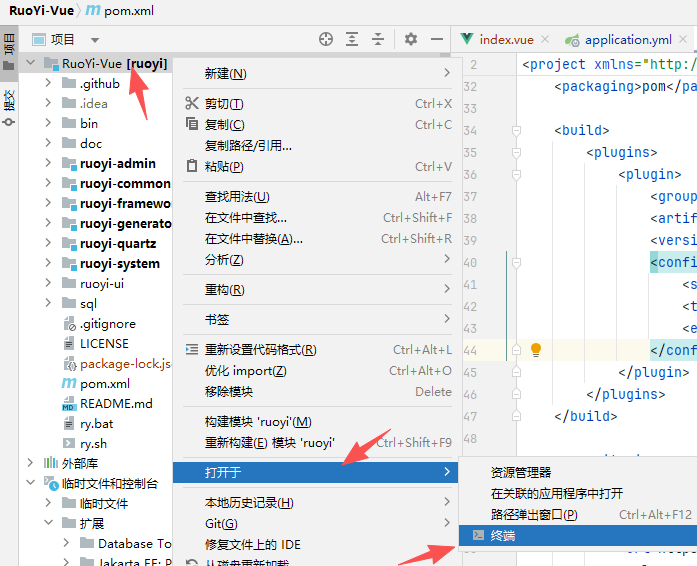Click the expand all icon in project panel
The image size is (697, 566).
352,39
